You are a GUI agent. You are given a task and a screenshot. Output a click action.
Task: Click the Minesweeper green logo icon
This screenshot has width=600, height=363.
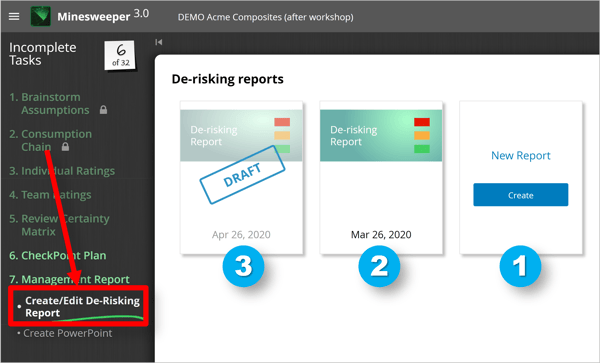[x=41, y=16]
